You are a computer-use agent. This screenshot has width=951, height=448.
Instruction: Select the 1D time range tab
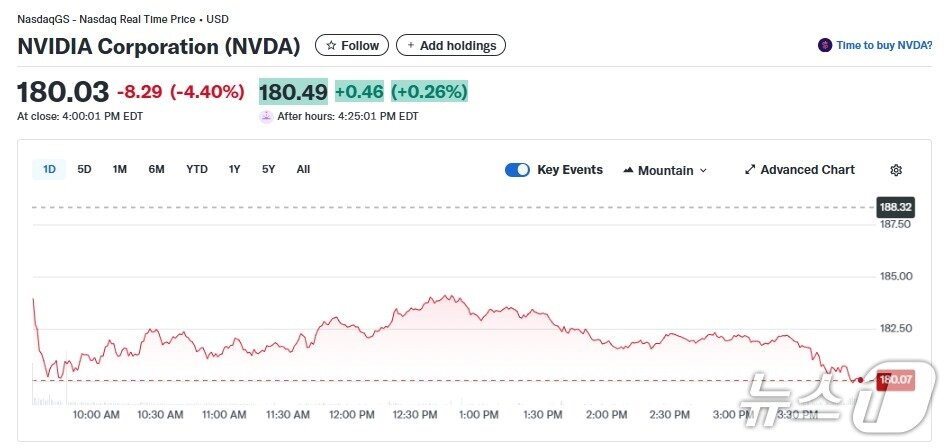[49, 169]
